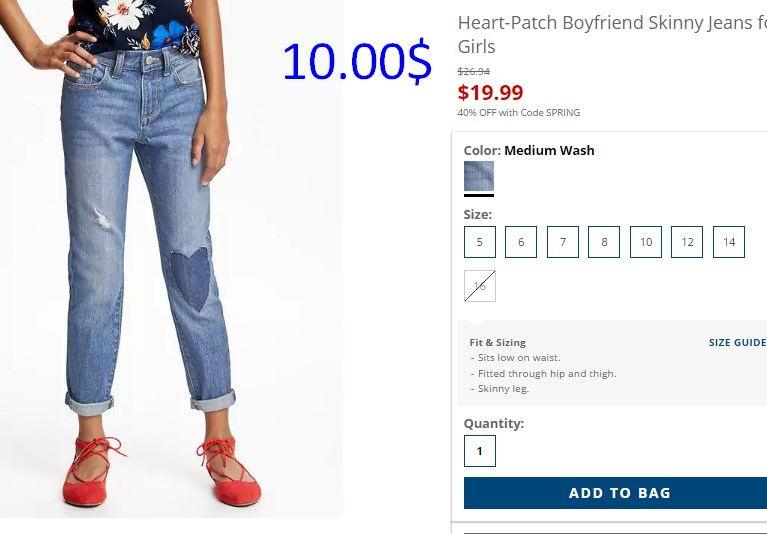
Task: Click the jeans product photo
Action: pyautogui.click(x=171, y=259)
